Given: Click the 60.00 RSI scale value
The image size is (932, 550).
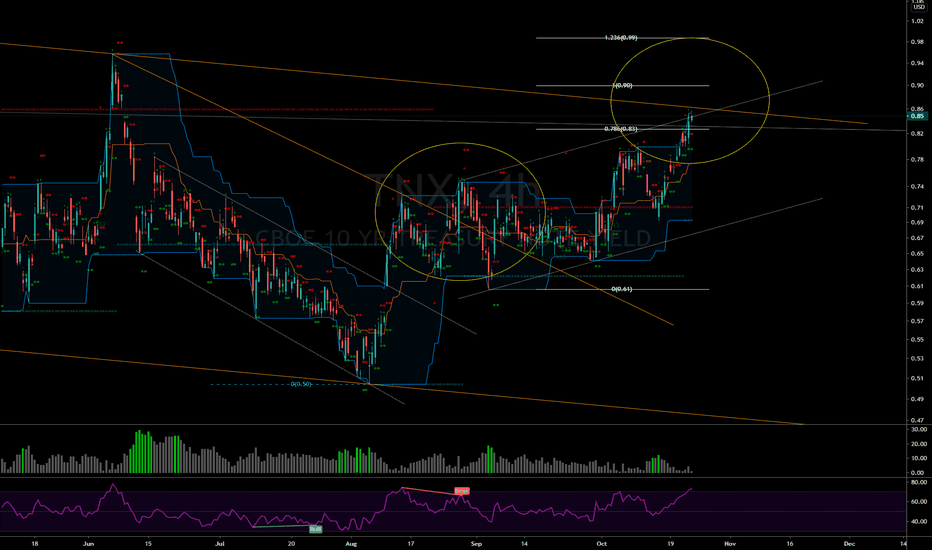Looking at the screenshot, I should pos(918,502).
